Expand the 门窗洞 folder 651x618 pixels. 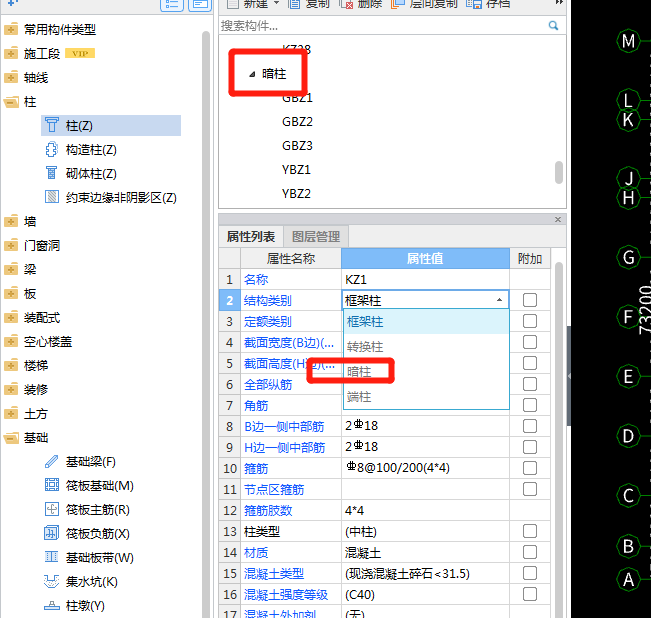[11, 245]
